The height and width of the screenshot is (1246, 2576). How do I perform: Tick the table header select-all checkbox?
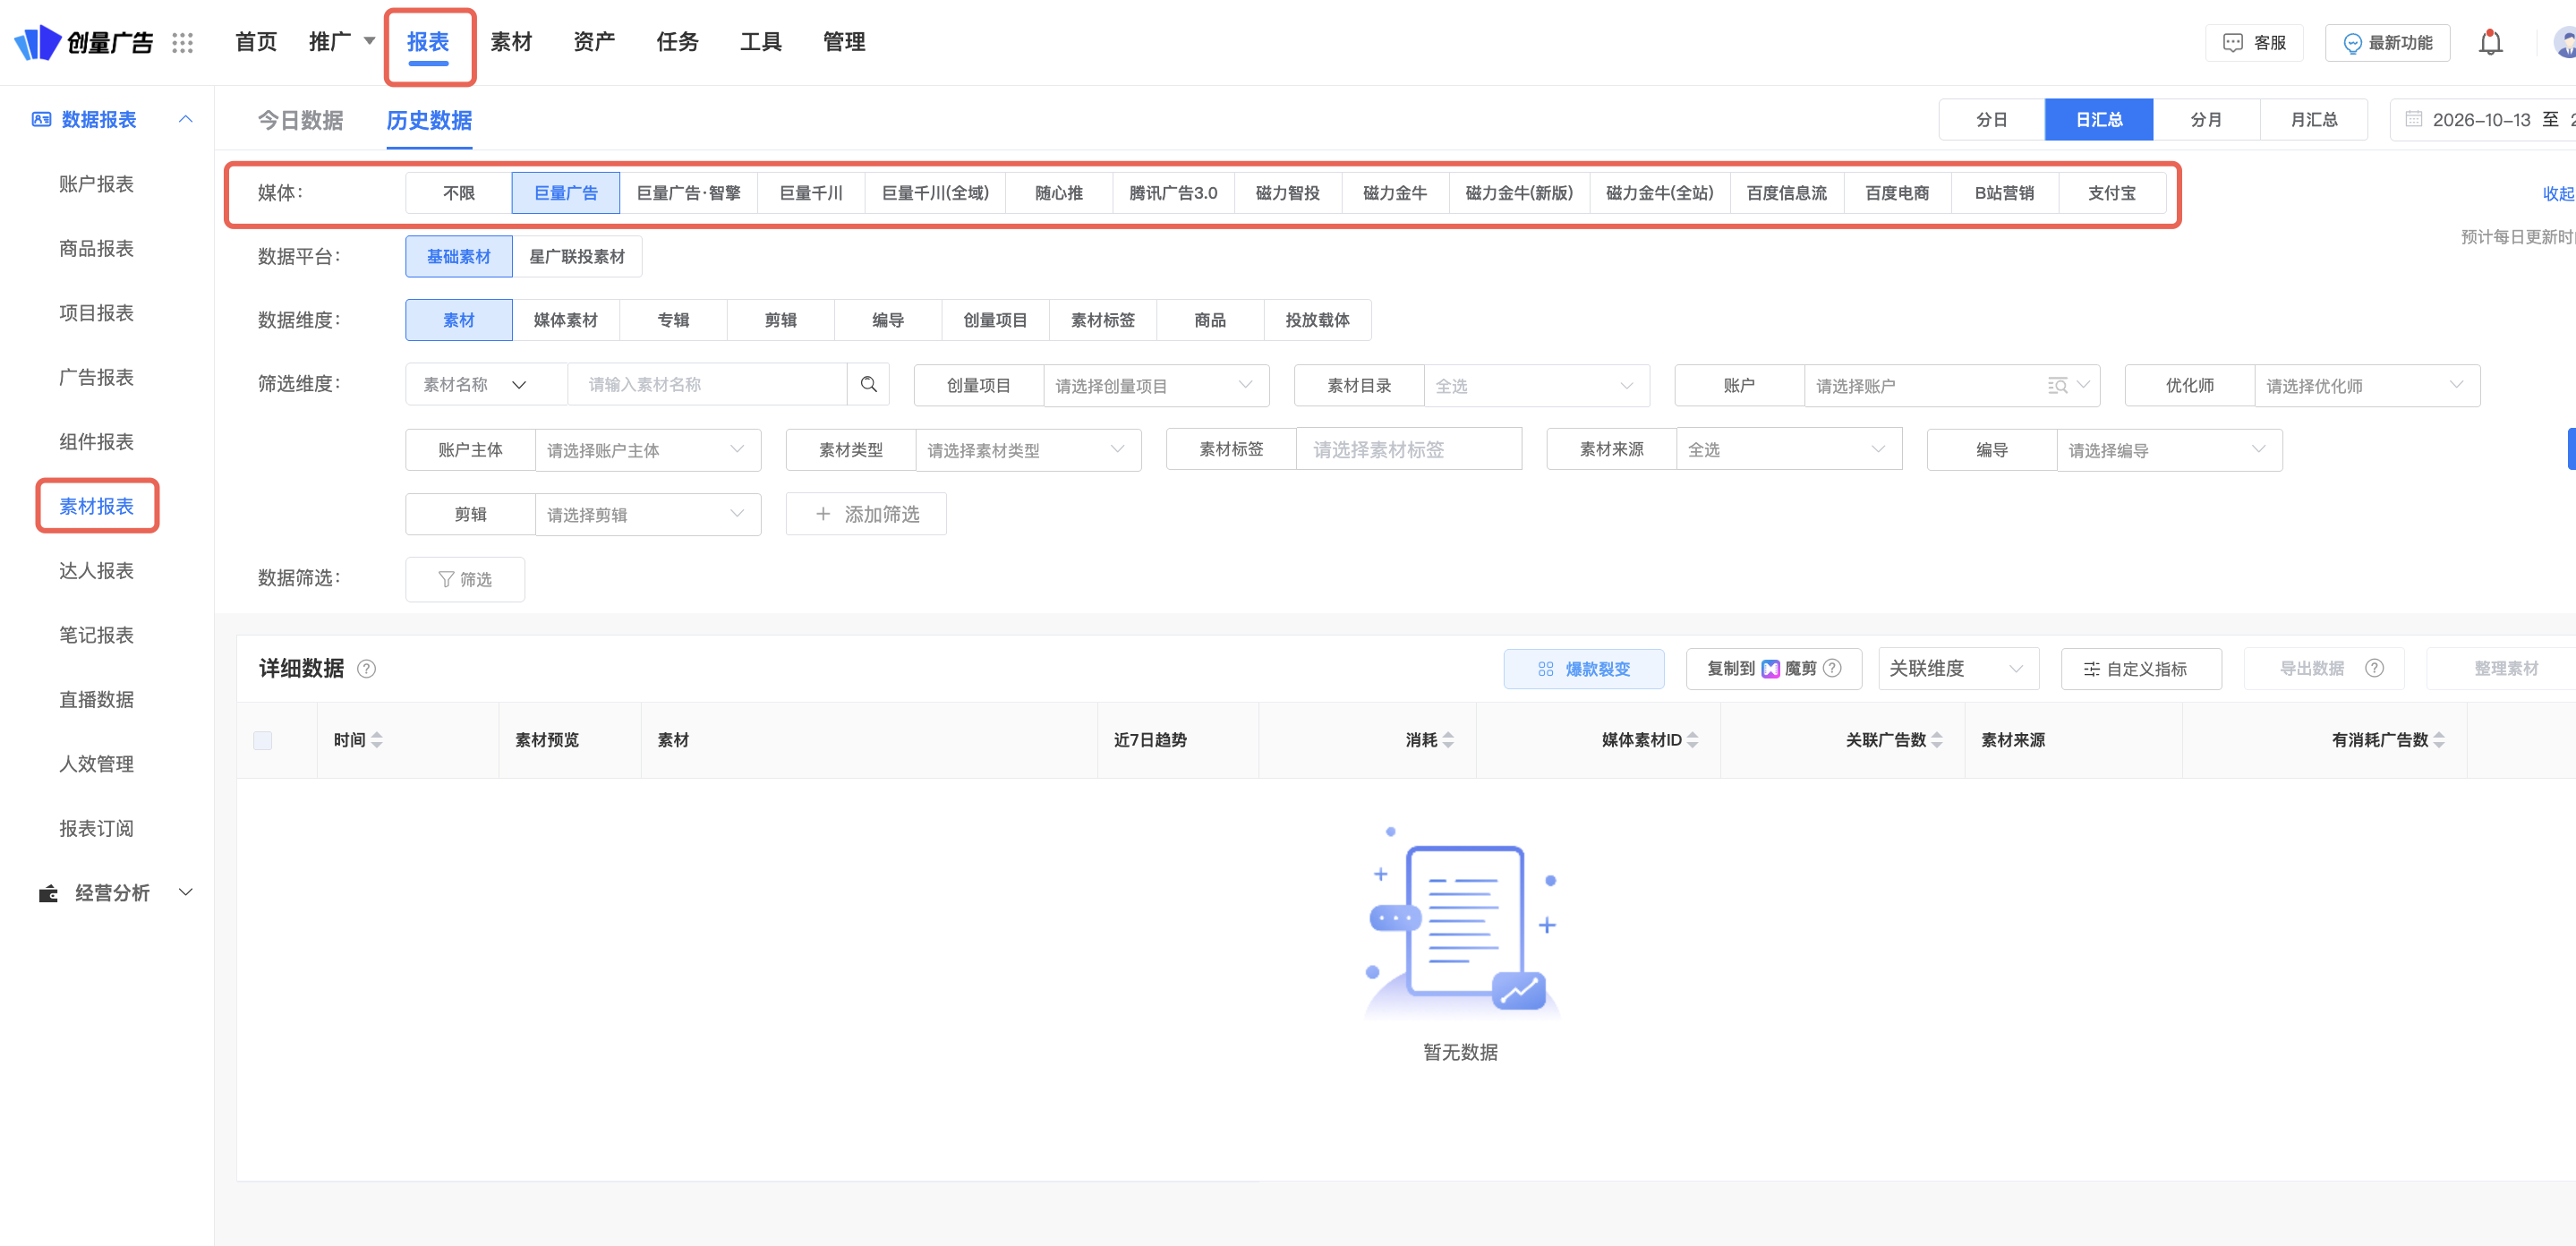point(263,740)
